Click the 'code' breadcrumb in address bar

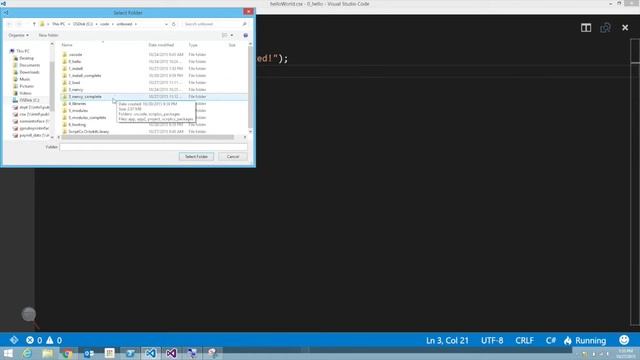105,24
